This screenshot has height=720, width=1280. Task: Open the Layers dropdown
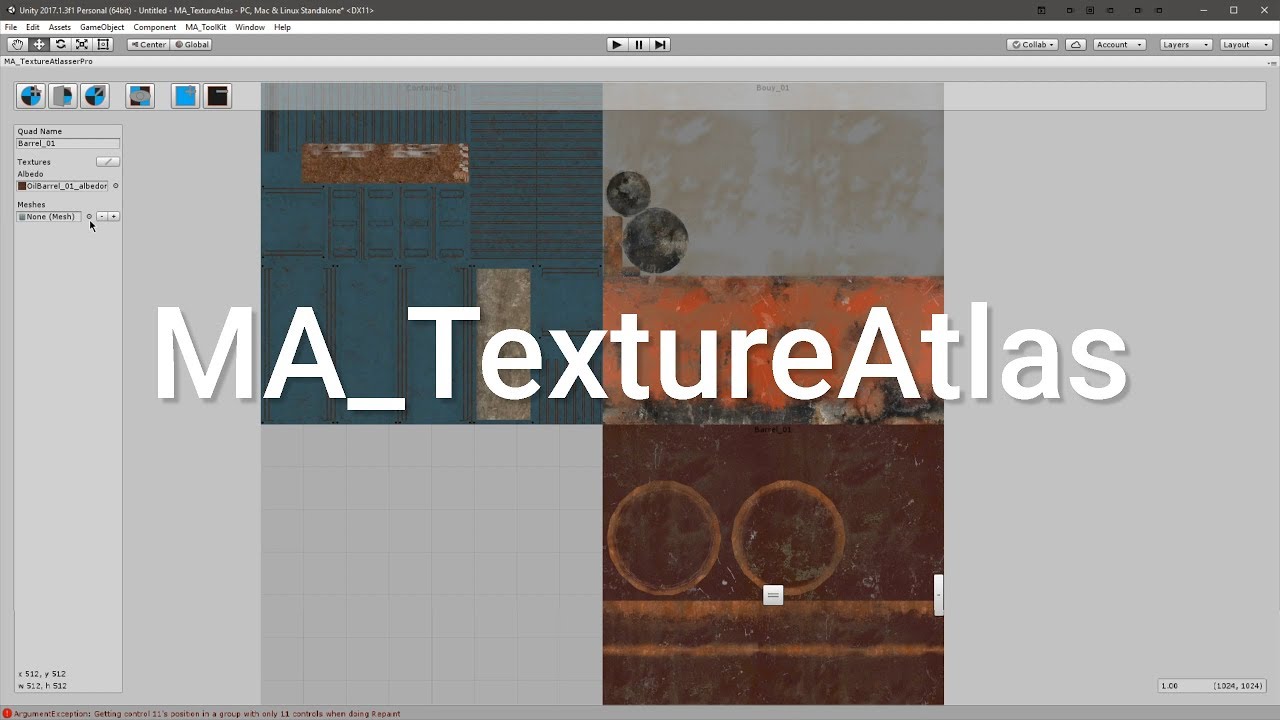pos(1186,44)
